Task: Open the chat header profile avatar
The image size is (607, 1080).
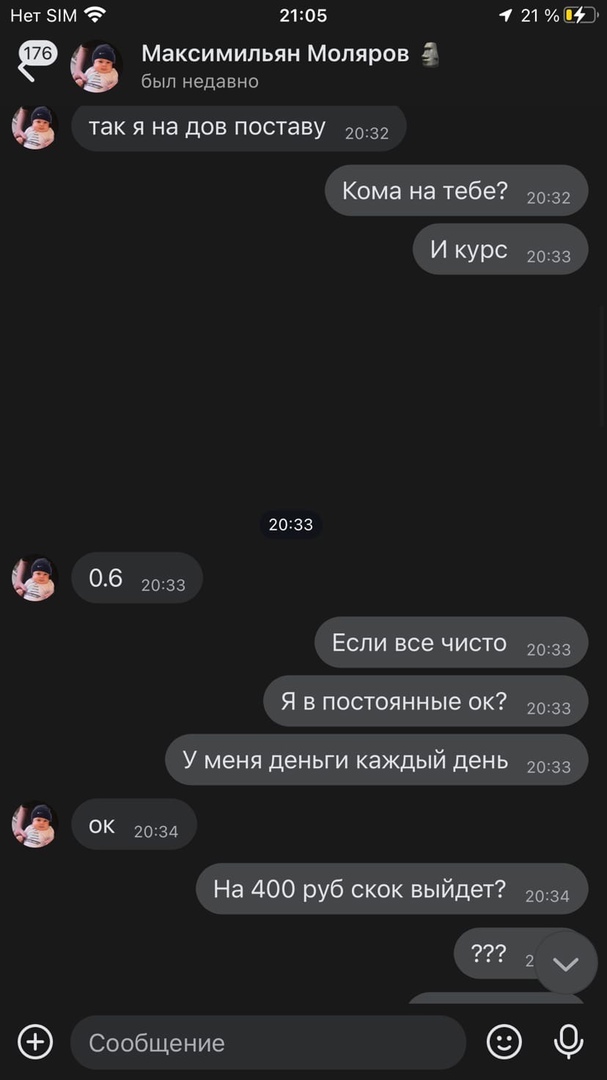Action: pos(96,67)
